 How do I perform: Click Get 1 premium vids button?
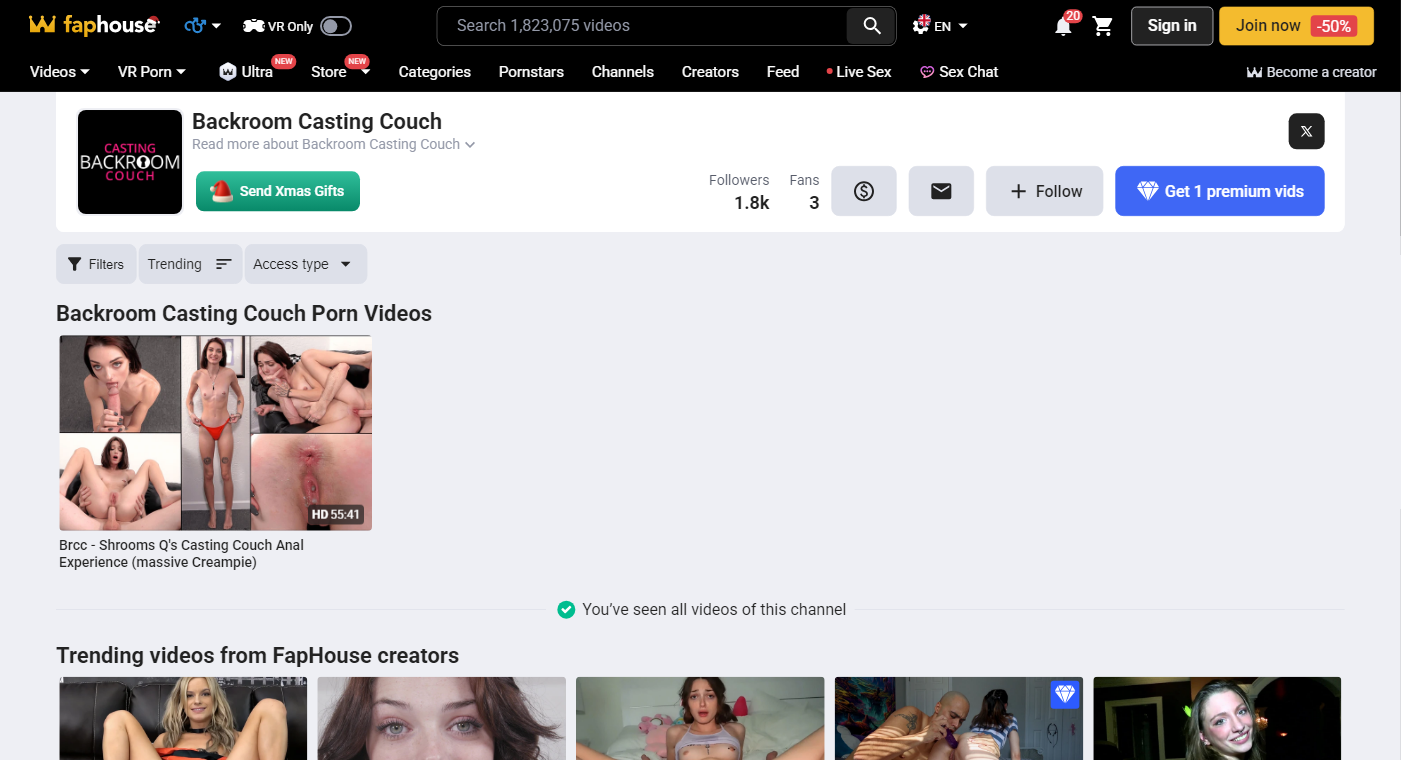tap(1220, 191)
